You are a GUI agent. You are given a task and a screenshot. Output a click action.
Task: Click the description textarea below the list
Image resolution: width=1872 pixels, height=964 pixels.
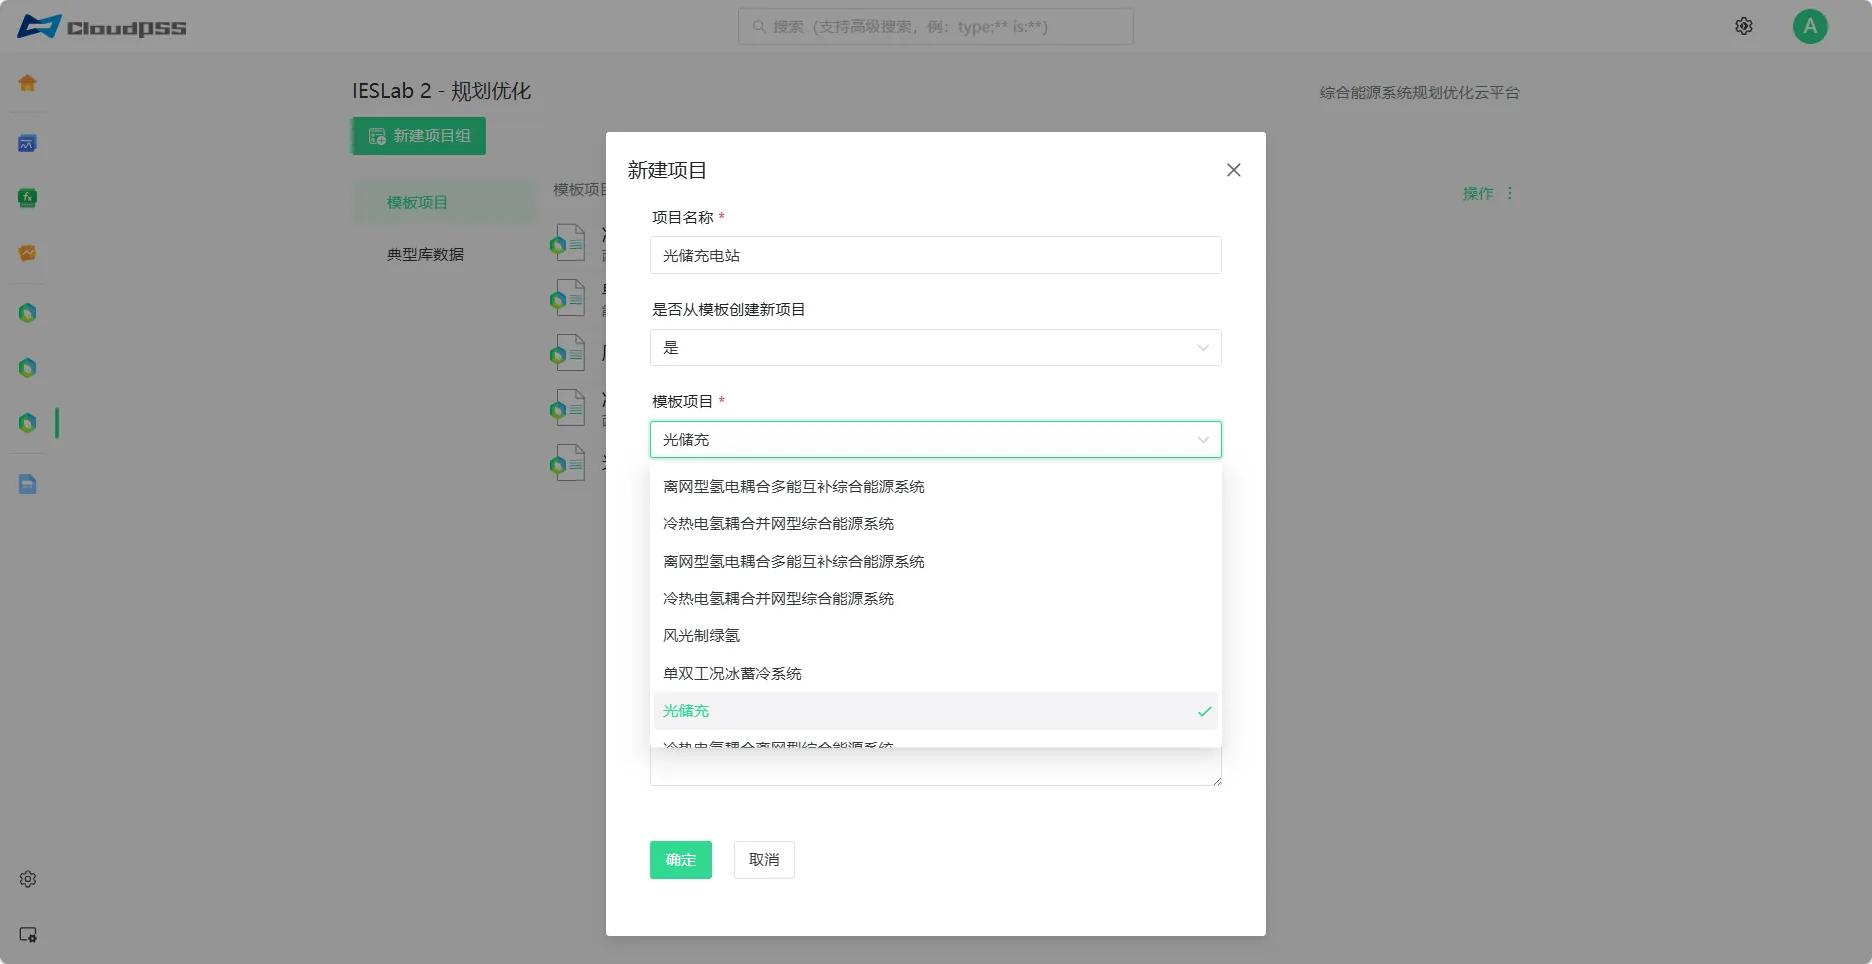[x=936, y=767]
